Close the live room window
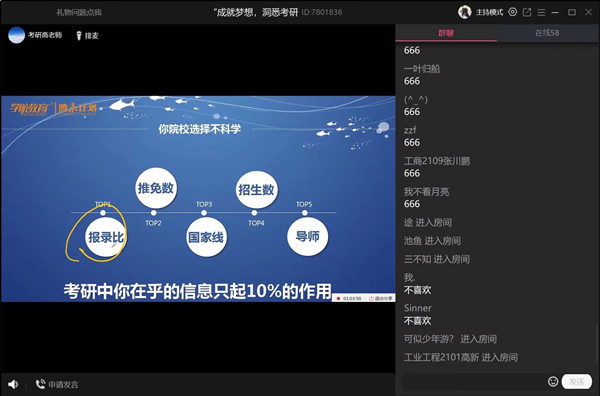This screenshot has width=600, height=396. pyautogui.click(x=589, y=13)
